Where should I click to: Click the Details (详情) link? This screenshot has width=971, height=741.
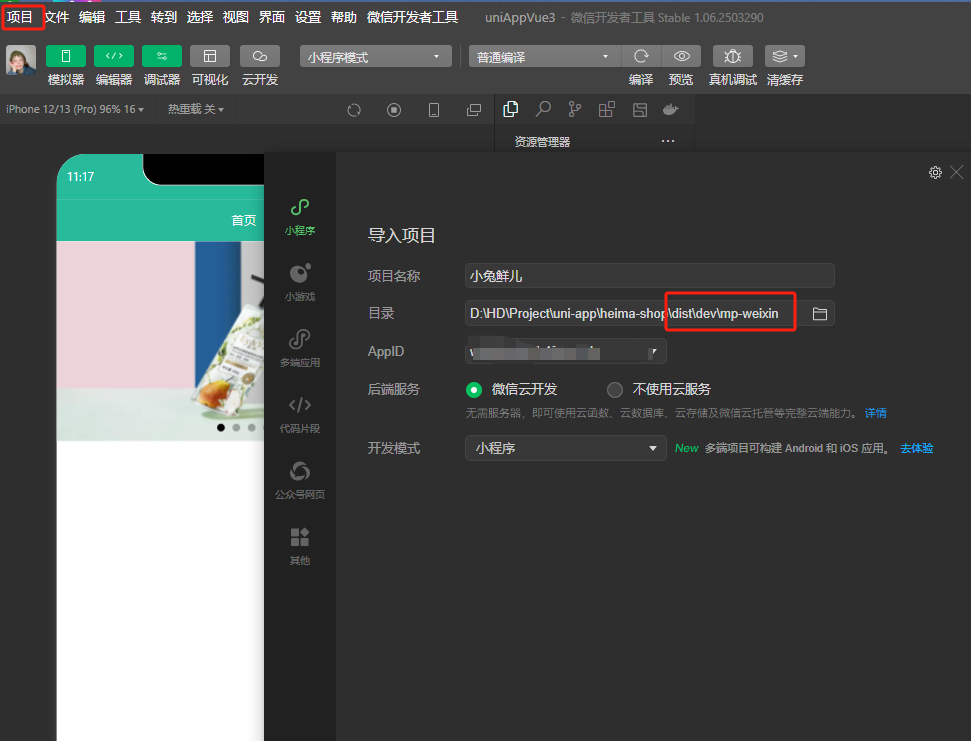coord(875,413)
